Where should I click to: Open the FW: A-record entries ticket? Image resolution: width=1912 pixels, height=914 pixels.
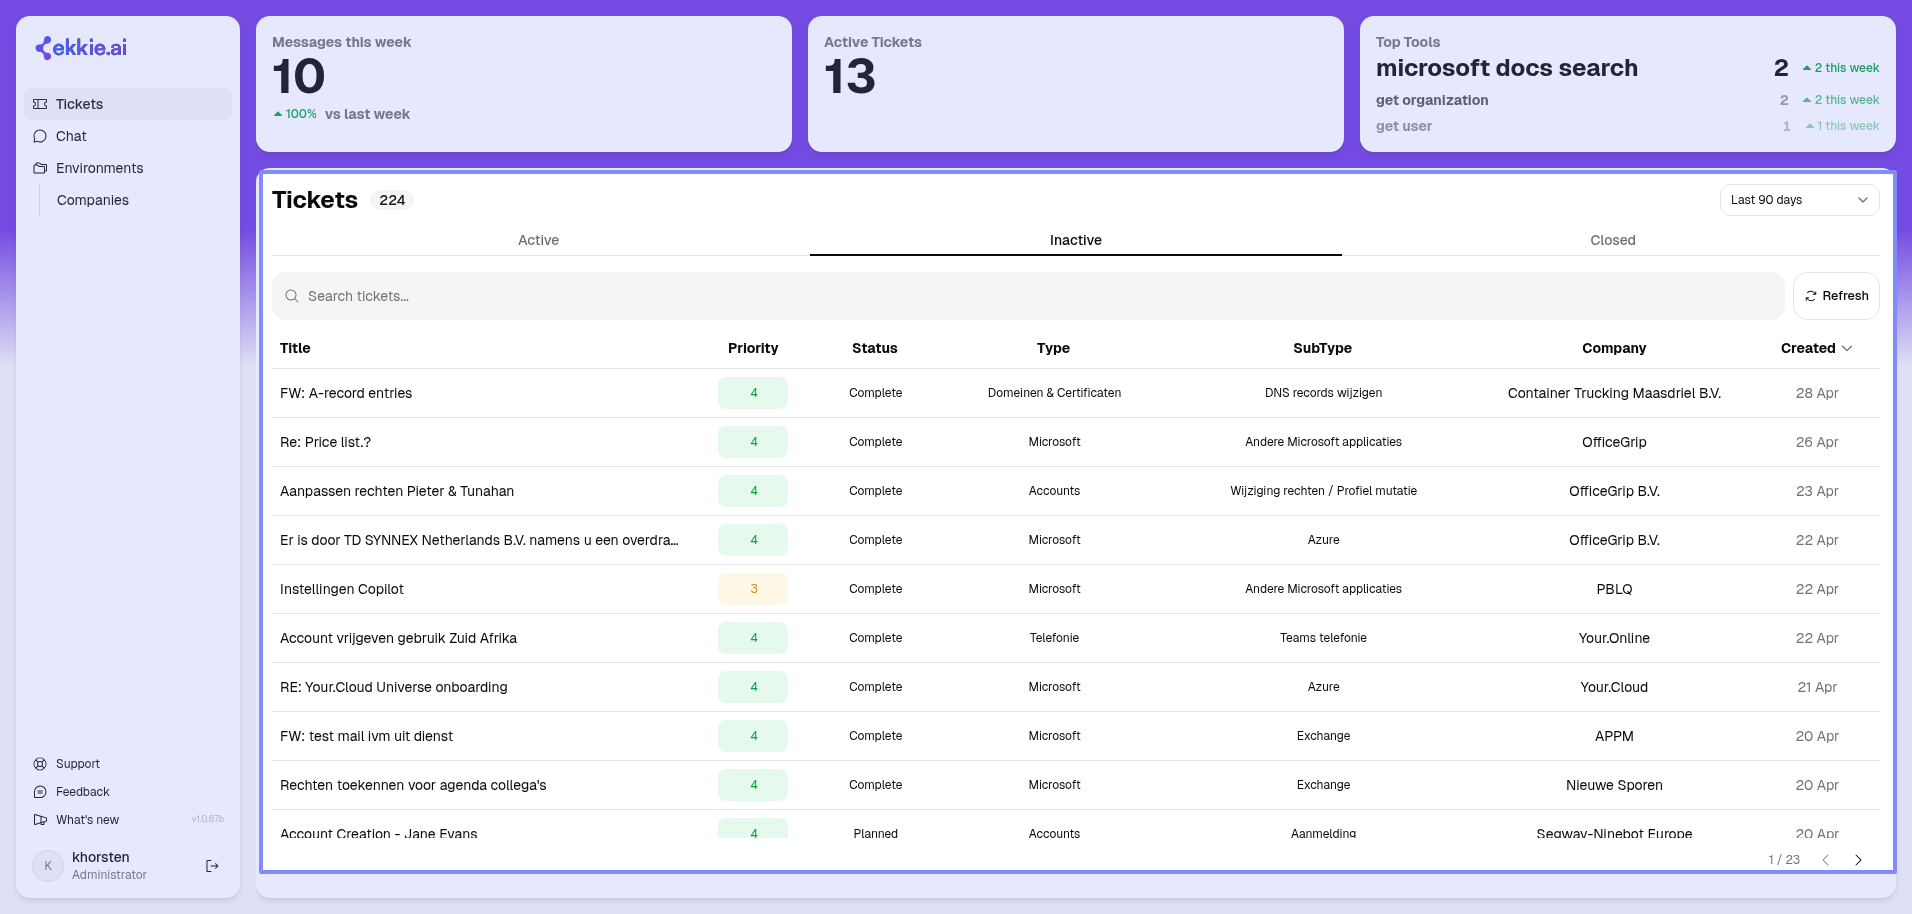346,393
